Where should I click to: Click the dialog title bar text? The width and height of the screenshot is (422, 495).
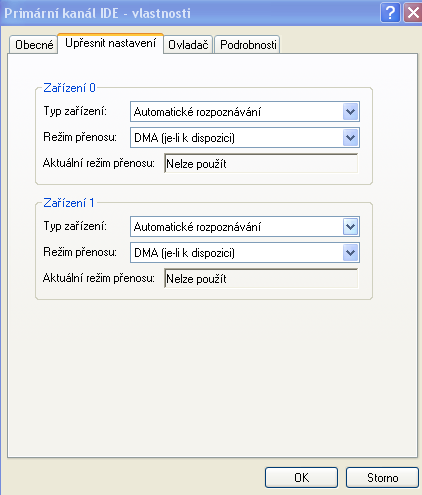point(97,13)
